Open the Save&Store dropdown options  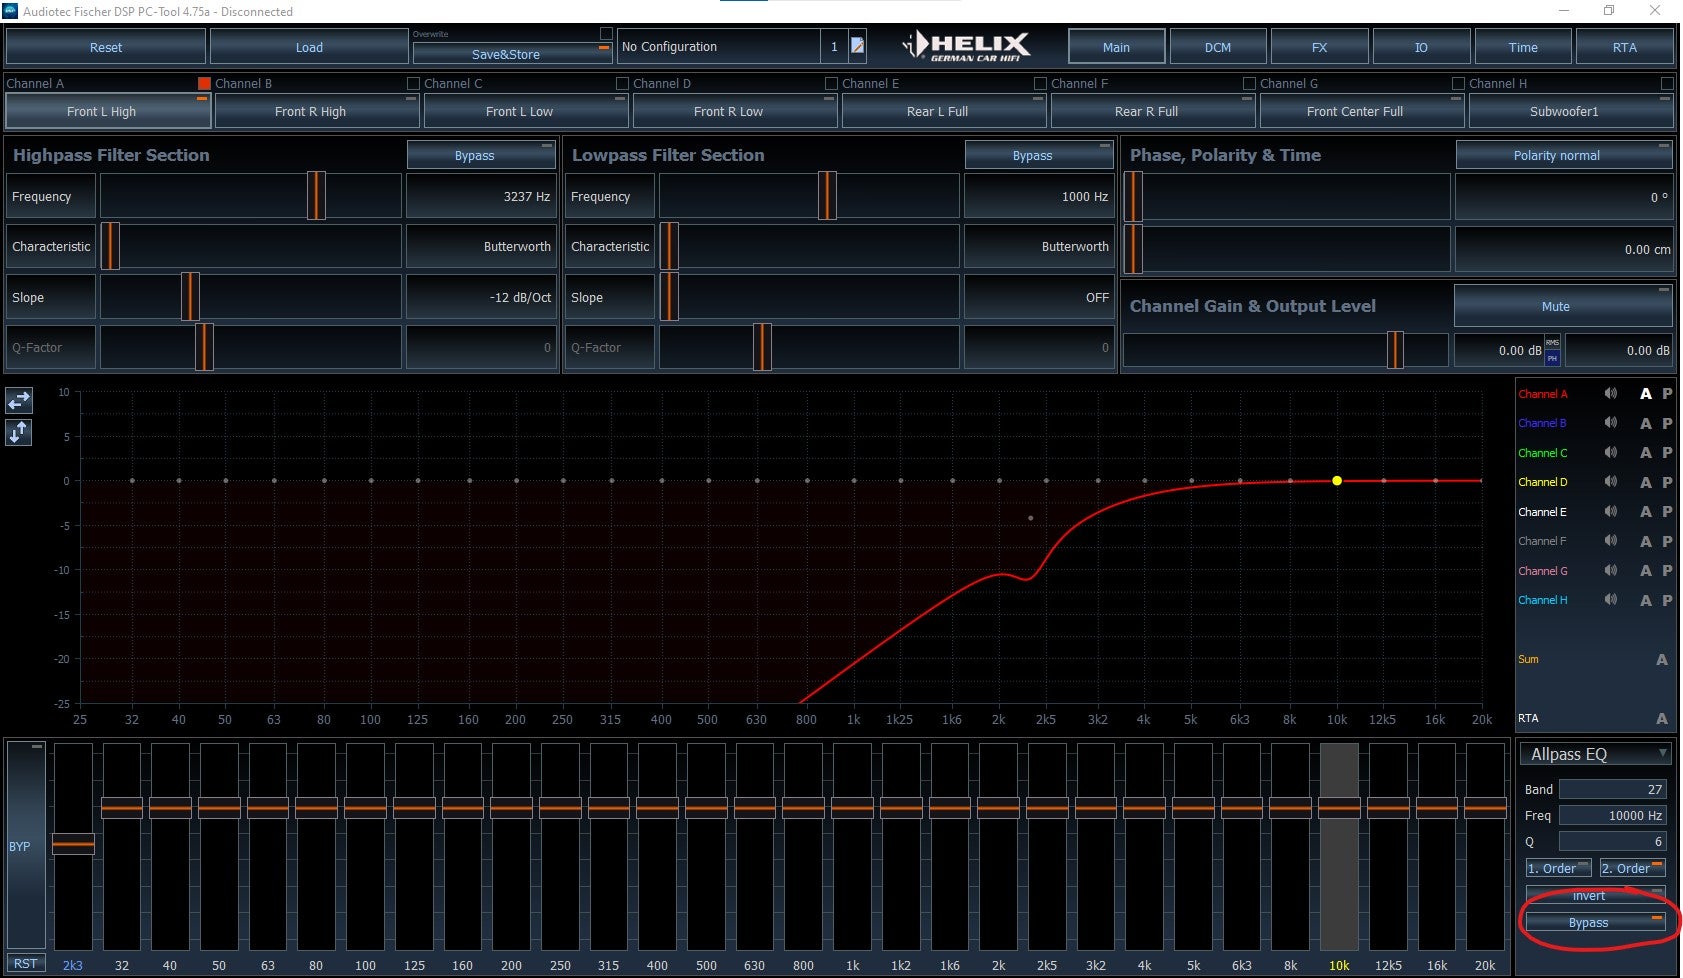[x=604, y=47]
